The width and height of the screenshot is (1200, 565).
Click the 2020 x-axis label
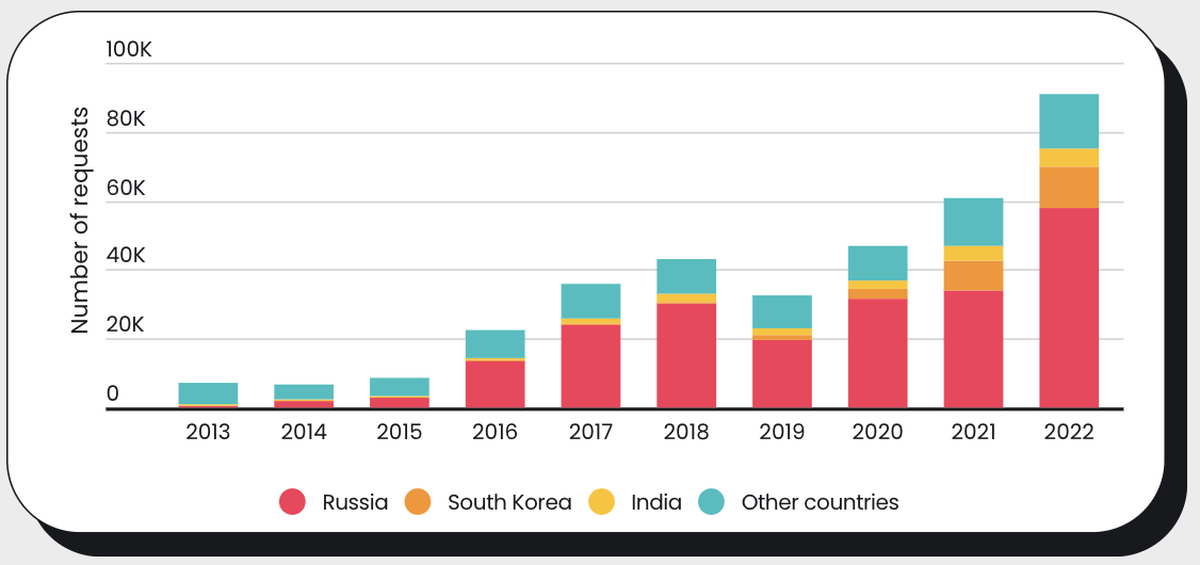coord(878,433)
